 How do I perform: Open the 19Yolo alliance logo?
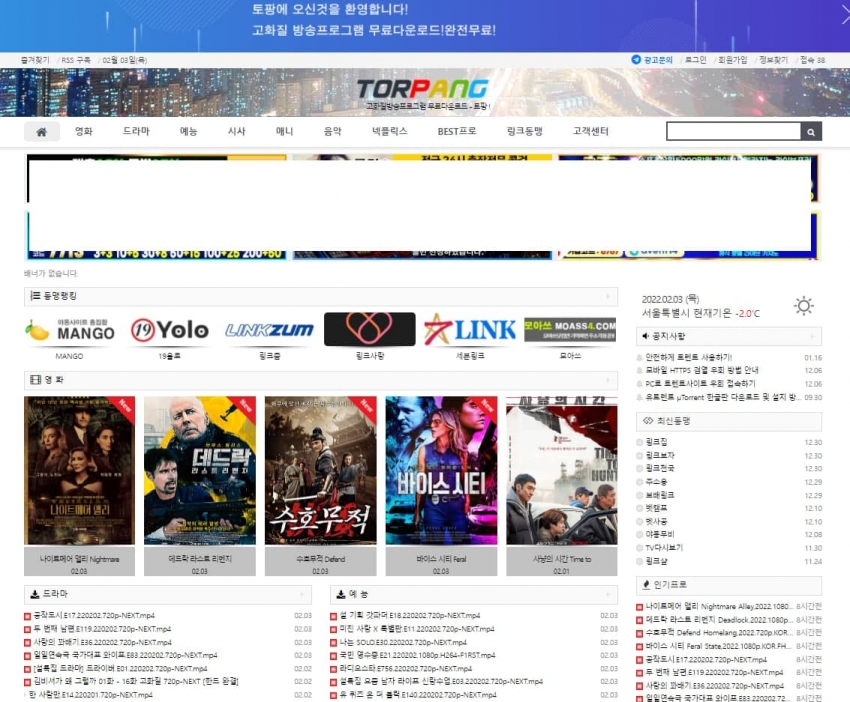tap(170, 330)
